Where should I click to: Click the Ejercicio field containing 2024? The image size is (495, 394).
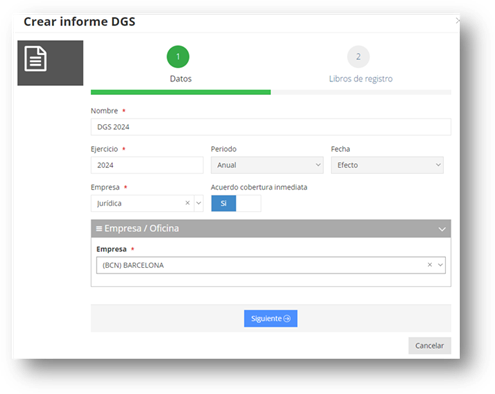pos(147,165)
